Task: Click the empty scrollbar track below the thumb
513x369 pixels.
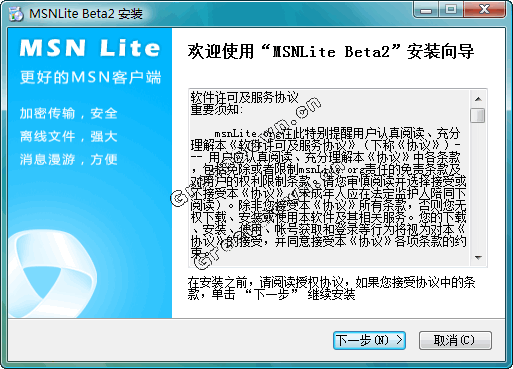Action: tap(478, 186)
